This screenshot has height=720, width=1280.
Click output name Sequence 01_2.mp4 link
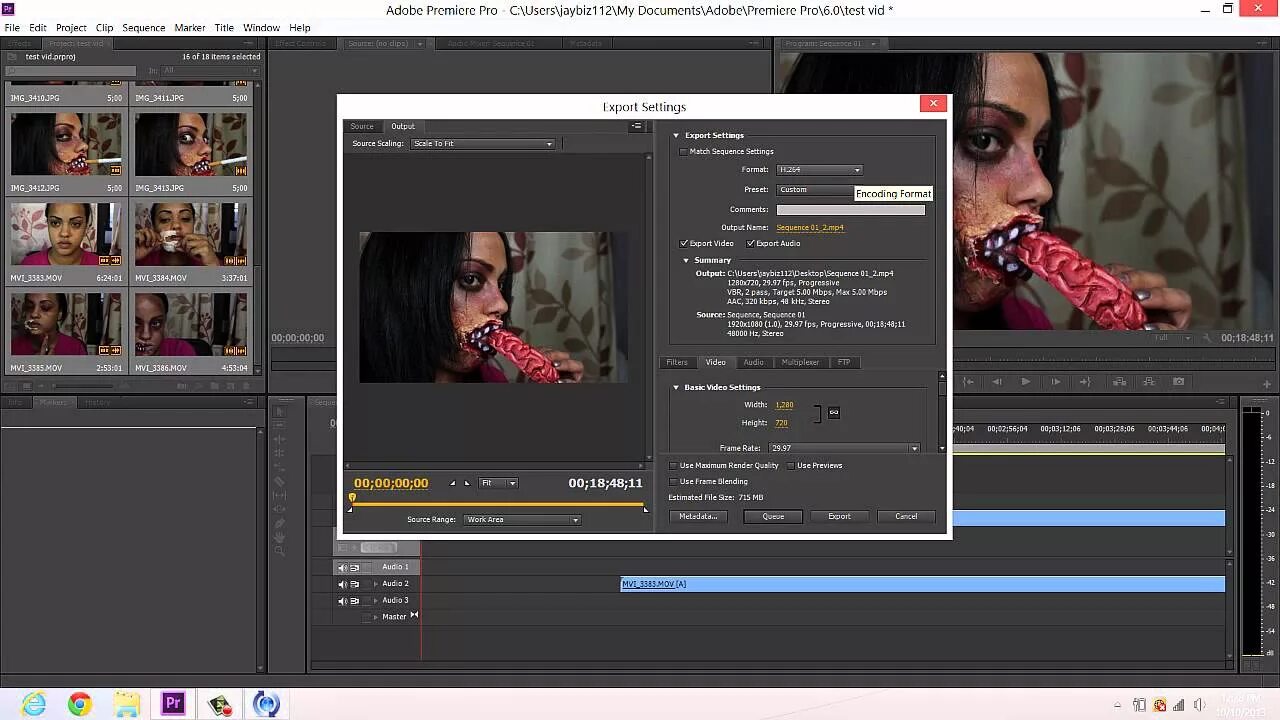(x=810, y=228)
